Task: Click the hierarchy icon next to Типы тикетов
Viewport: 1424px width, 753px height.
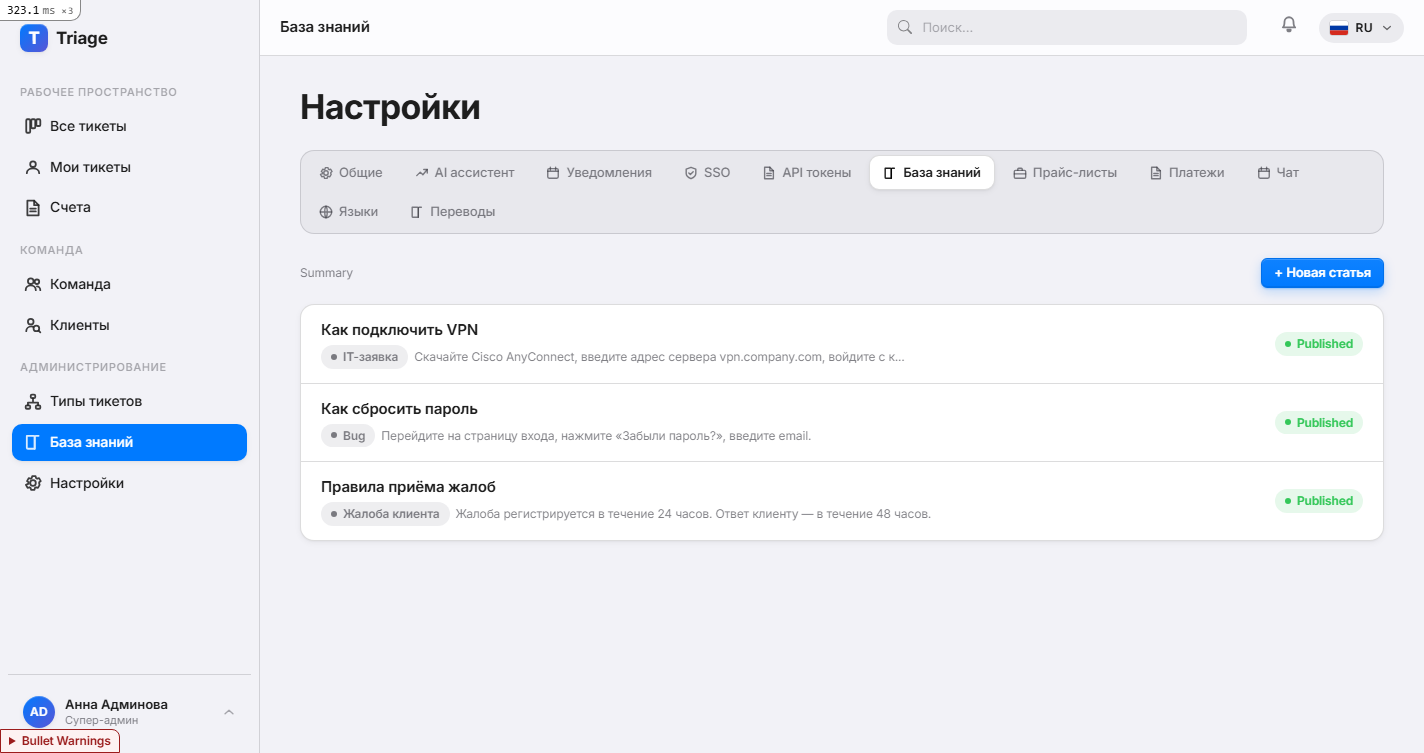Action: point(33,401)
